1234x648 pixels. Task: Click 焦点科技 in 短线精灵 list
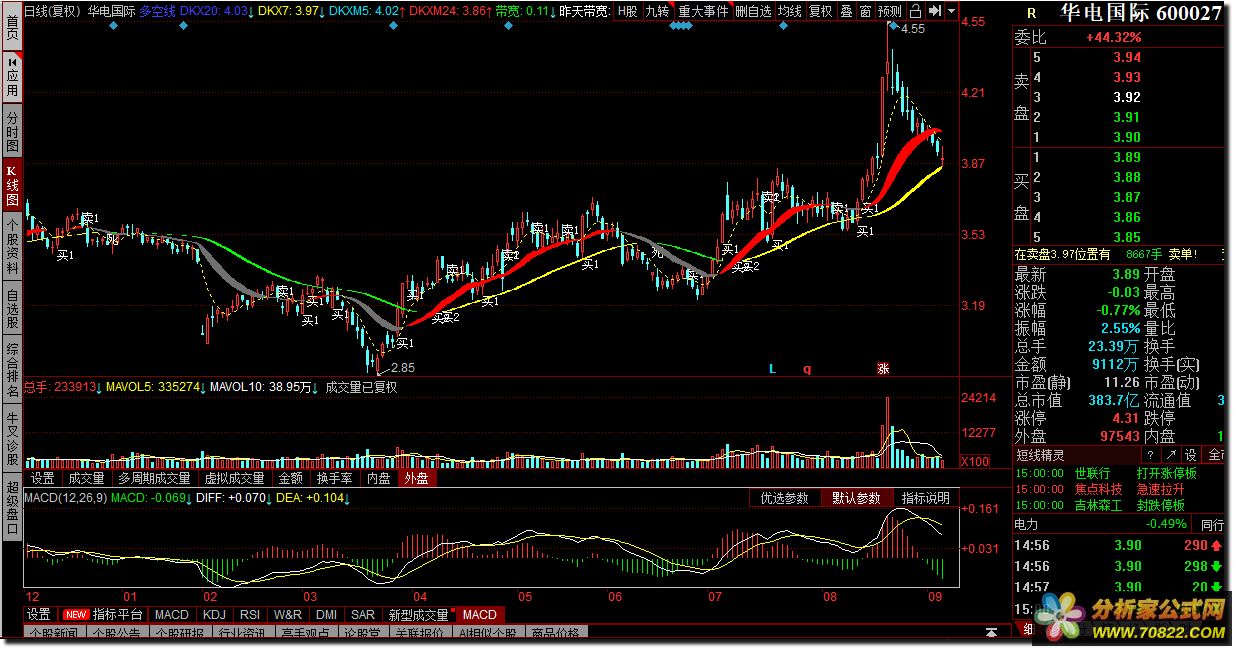1098,489
